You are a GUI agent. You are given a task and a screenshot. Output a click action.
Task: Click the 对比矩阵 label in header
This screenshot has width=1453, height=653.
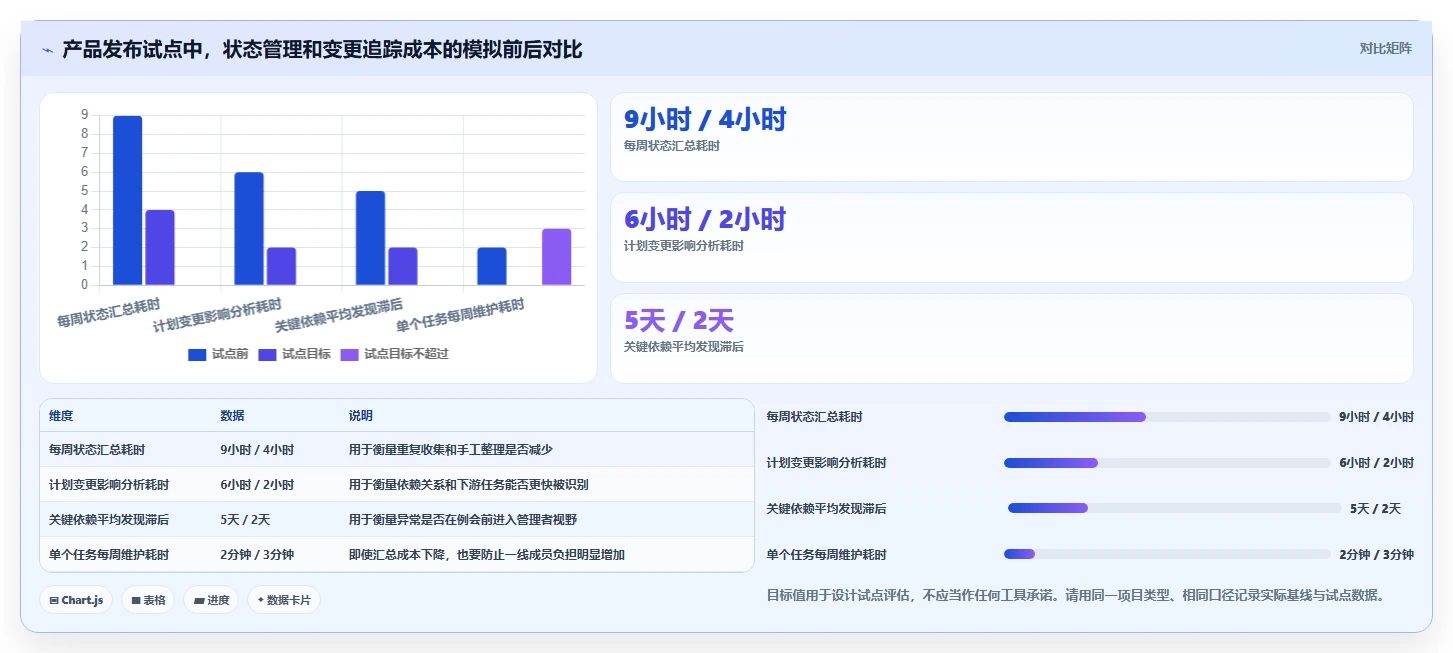1385,48
